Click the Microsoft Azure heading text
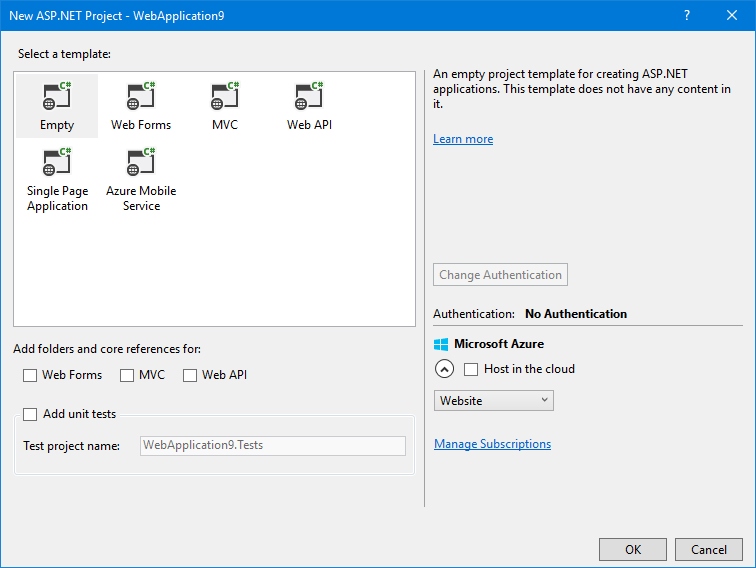The image size is (756, 568). 499,344
